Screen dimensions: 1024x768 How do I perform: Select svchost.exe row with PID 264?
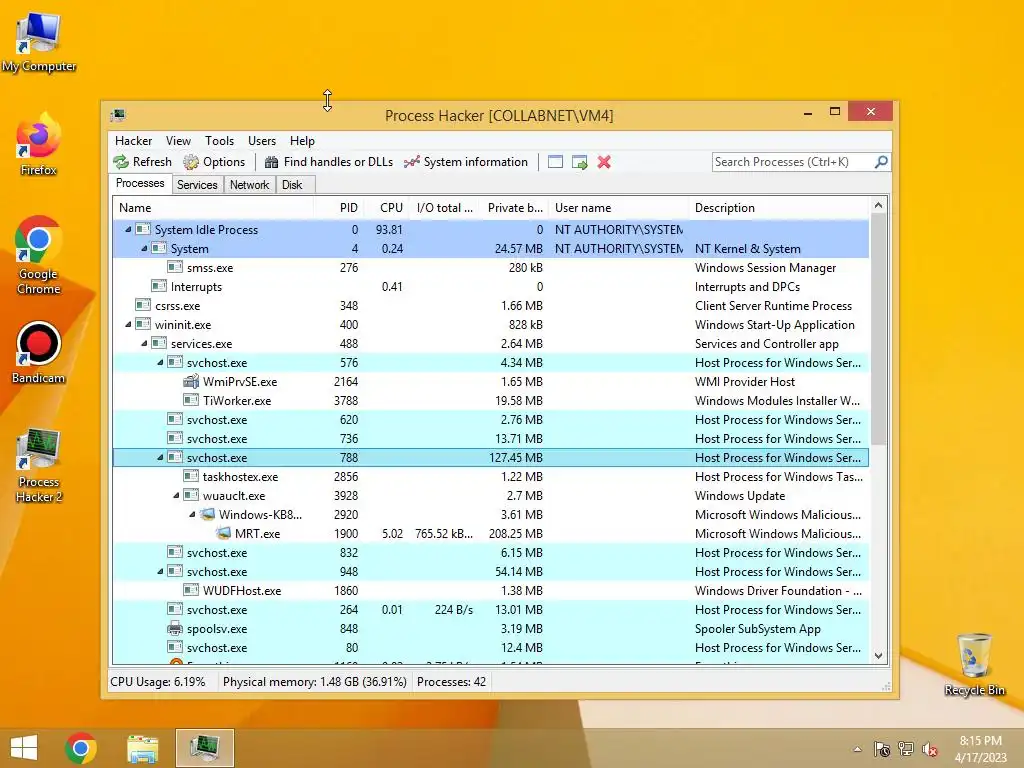tap(490, 610)
